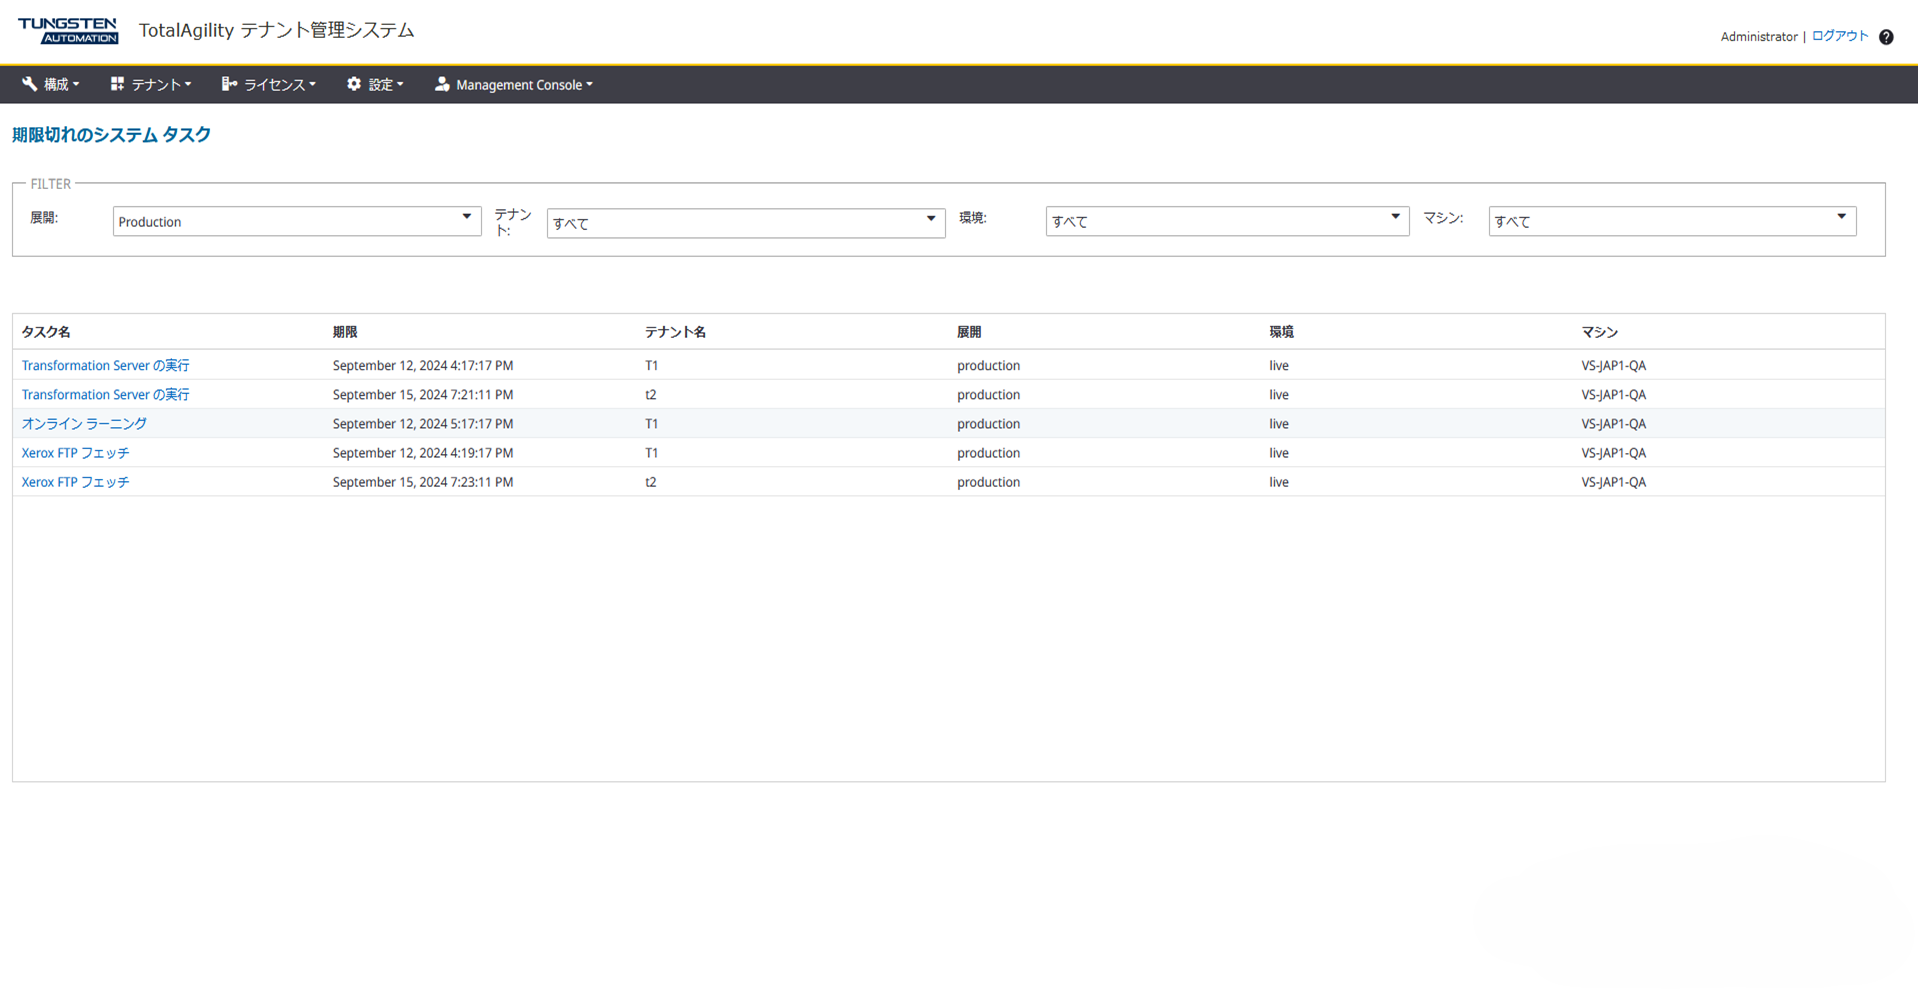
Task: Click the user icon next to Management Console
Action: point(442,84)
